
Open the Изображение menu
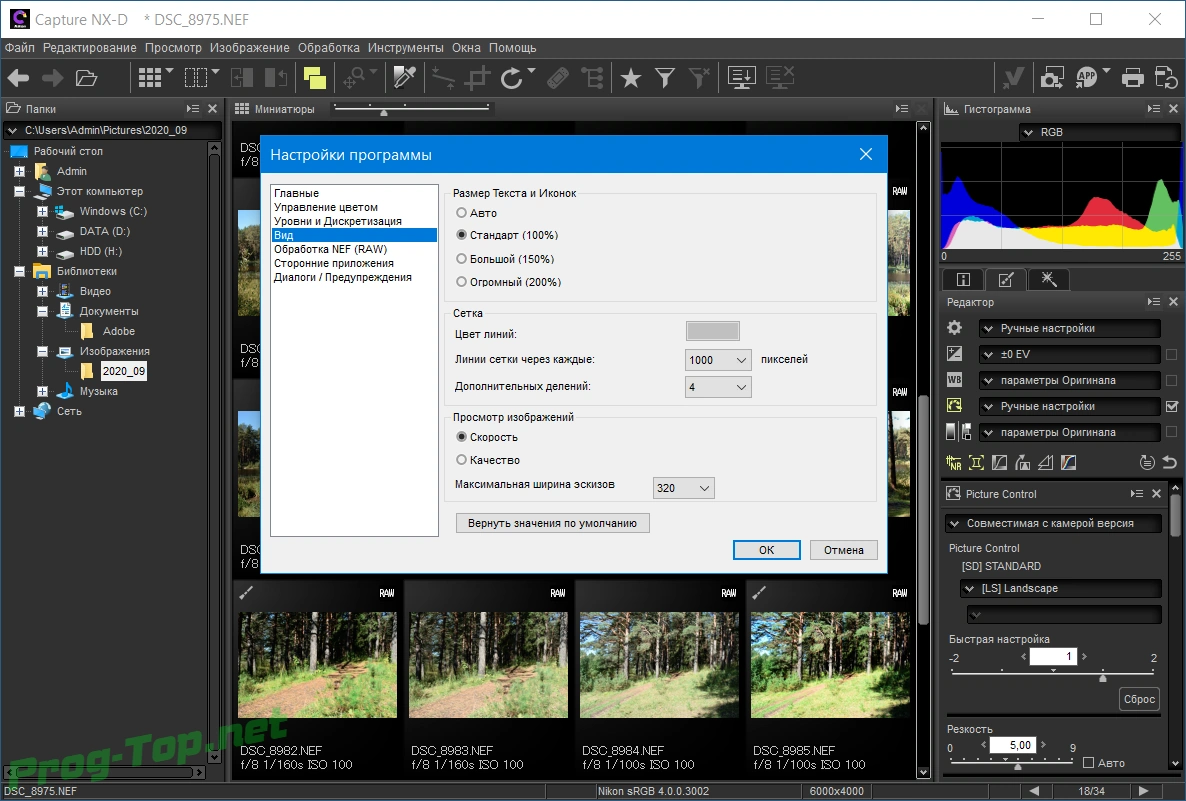[x=250, y=48]
